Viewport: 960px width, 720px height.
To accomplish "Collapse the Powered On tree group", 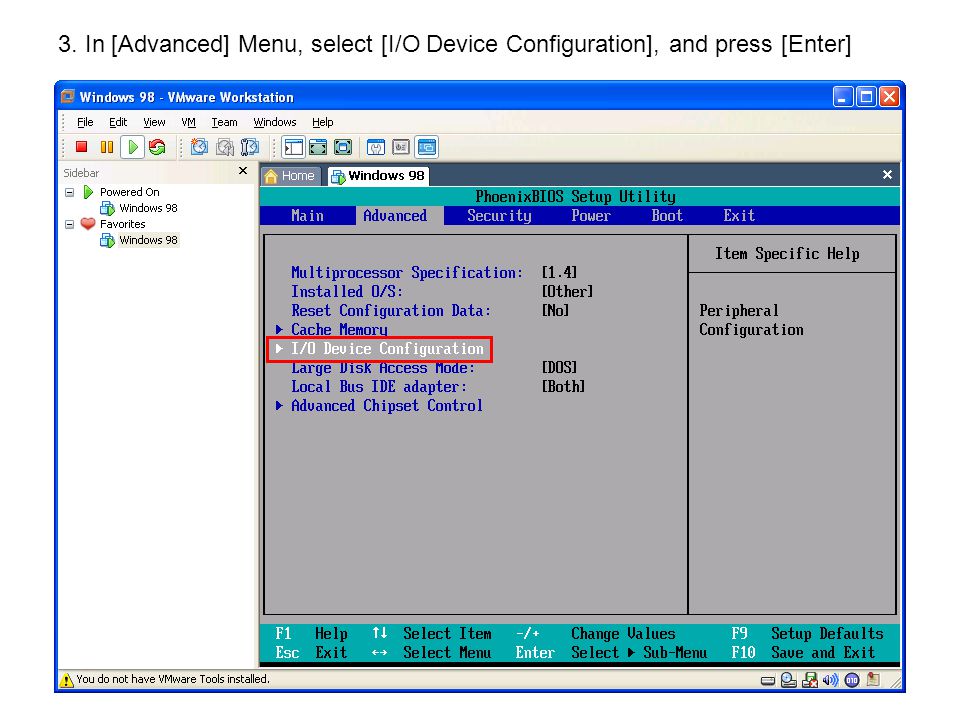I will pyautogui.click(x=69, y=192).
